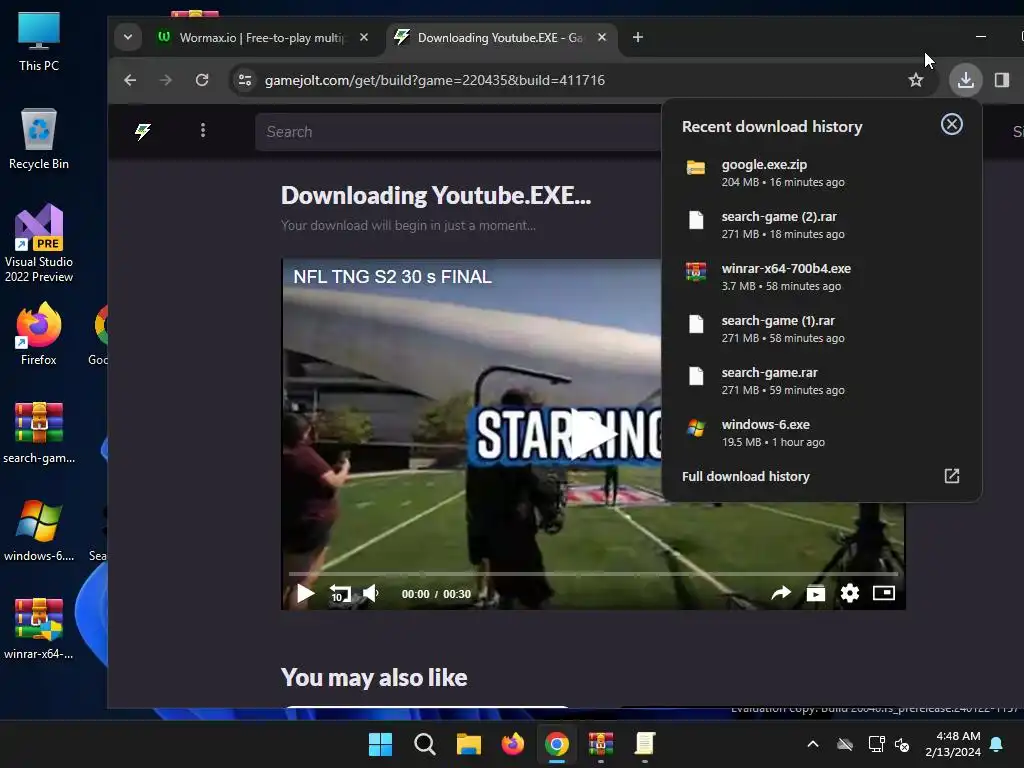Image resolution: width=1024 pixels, height=768 pixels.
Task: Minimize the Chrome window
Action: click(x=981, y=37)
